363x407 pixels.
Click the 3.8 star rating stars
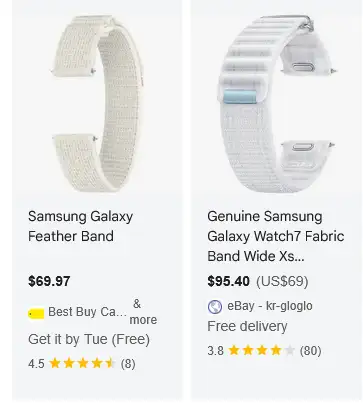[x=262, y=350]
